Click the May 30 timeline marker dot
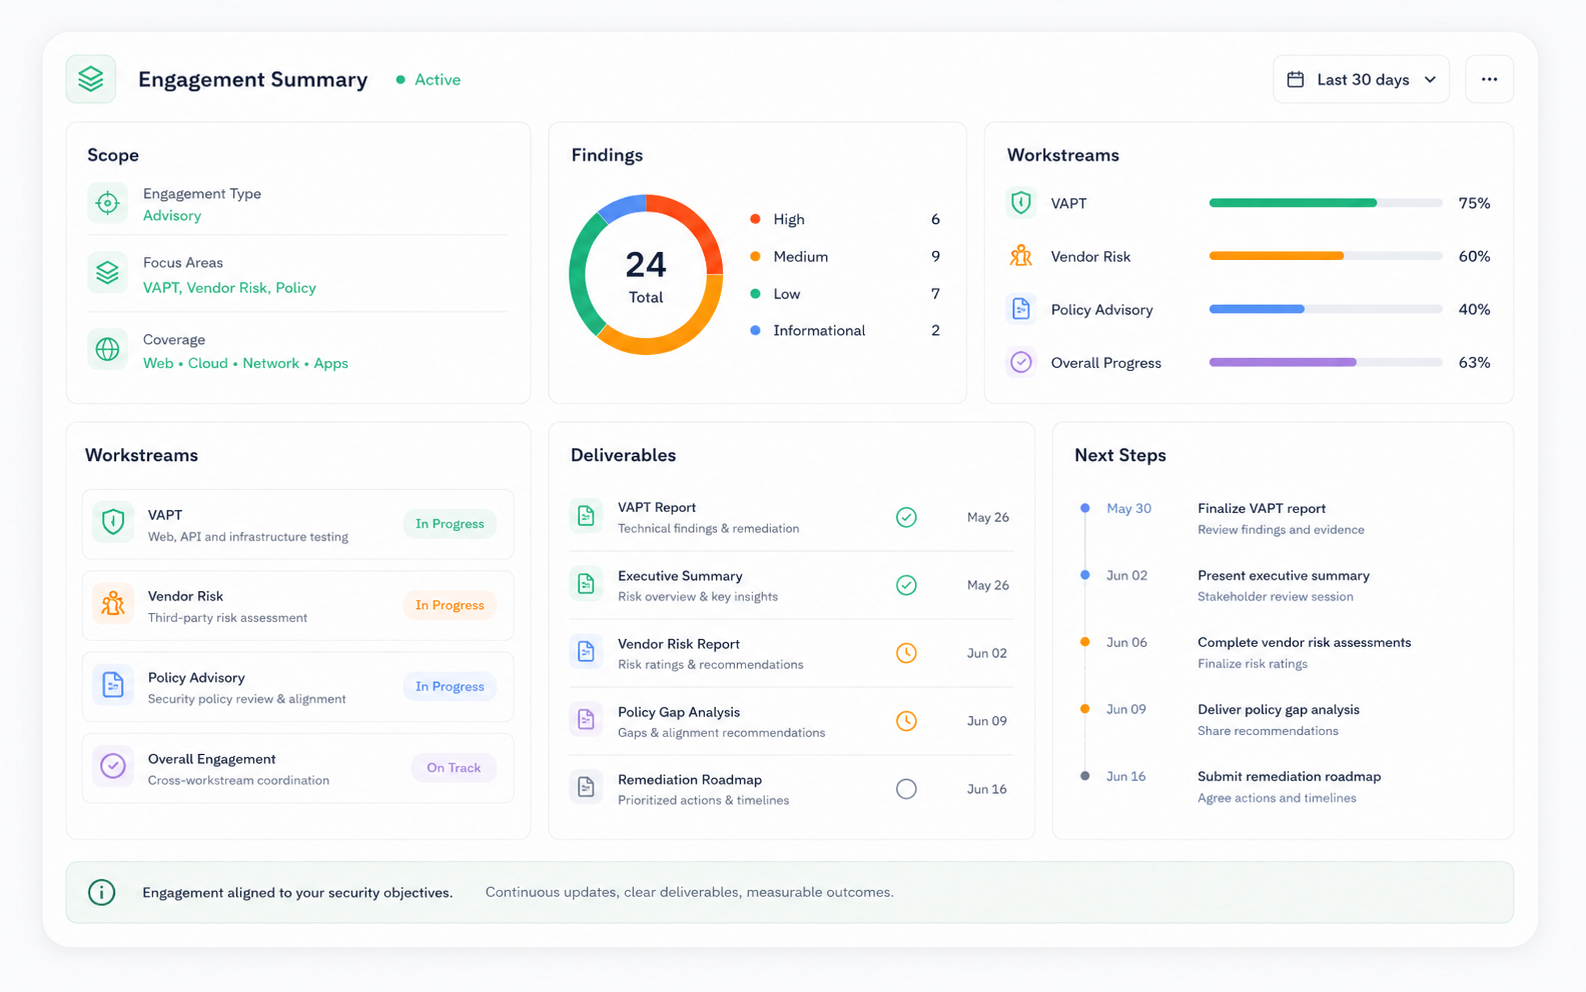This screenshot has height=992, width=1586. tap(1085, 508)
